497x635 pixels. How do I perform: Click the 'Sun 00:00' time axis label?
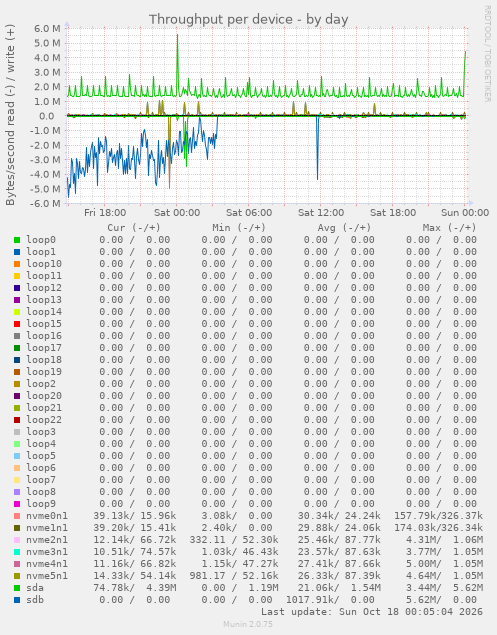pyautogui.click(x=465, y=213)
